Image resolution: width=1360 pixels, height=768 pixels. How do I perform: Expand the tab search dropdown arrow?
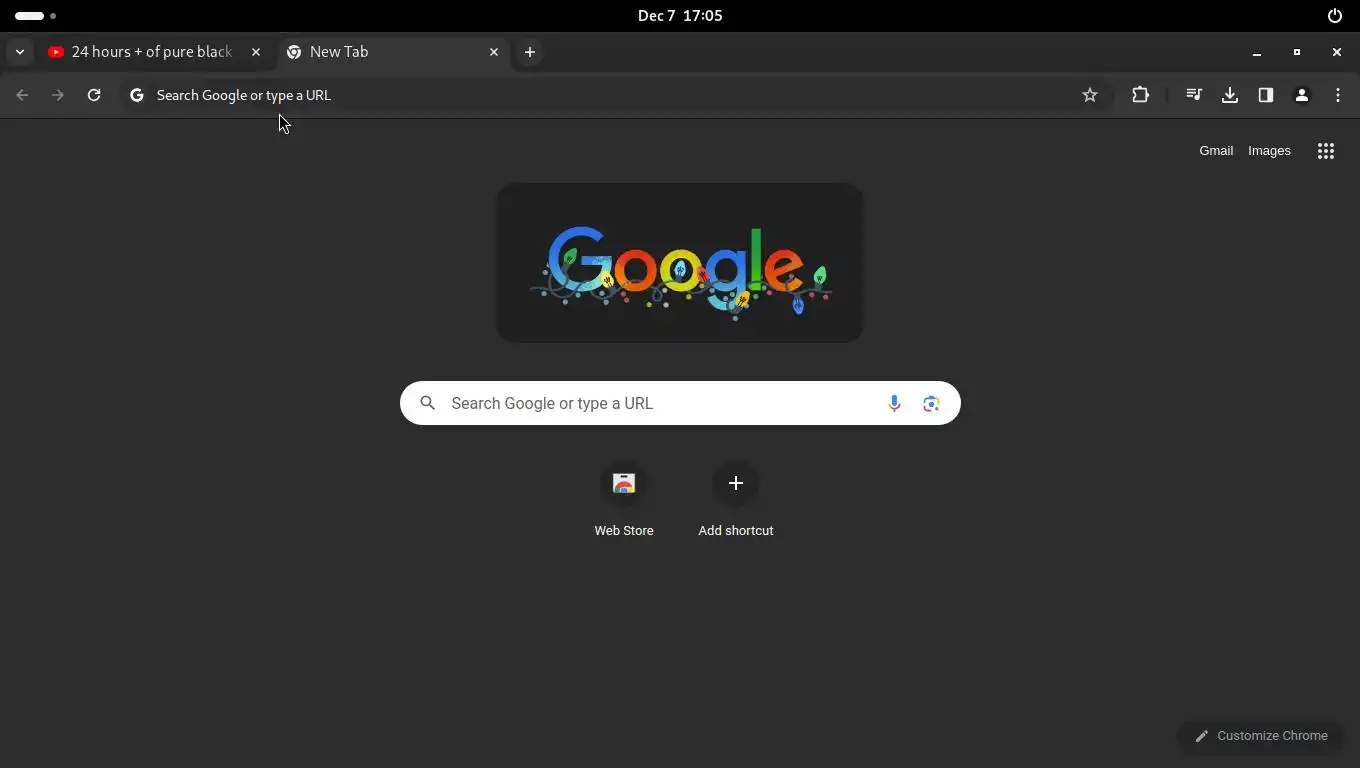(20, 52)
